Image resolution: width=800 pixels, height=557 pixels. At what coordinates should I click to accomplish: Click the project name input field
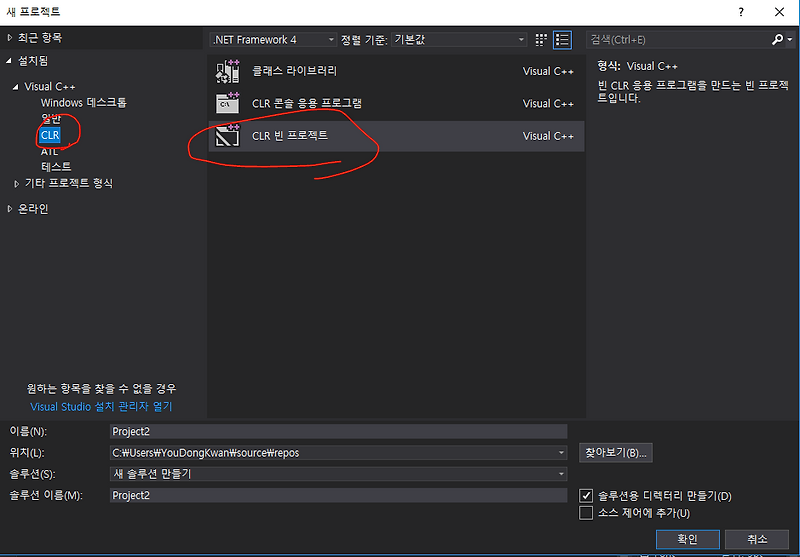click(338, 432)
